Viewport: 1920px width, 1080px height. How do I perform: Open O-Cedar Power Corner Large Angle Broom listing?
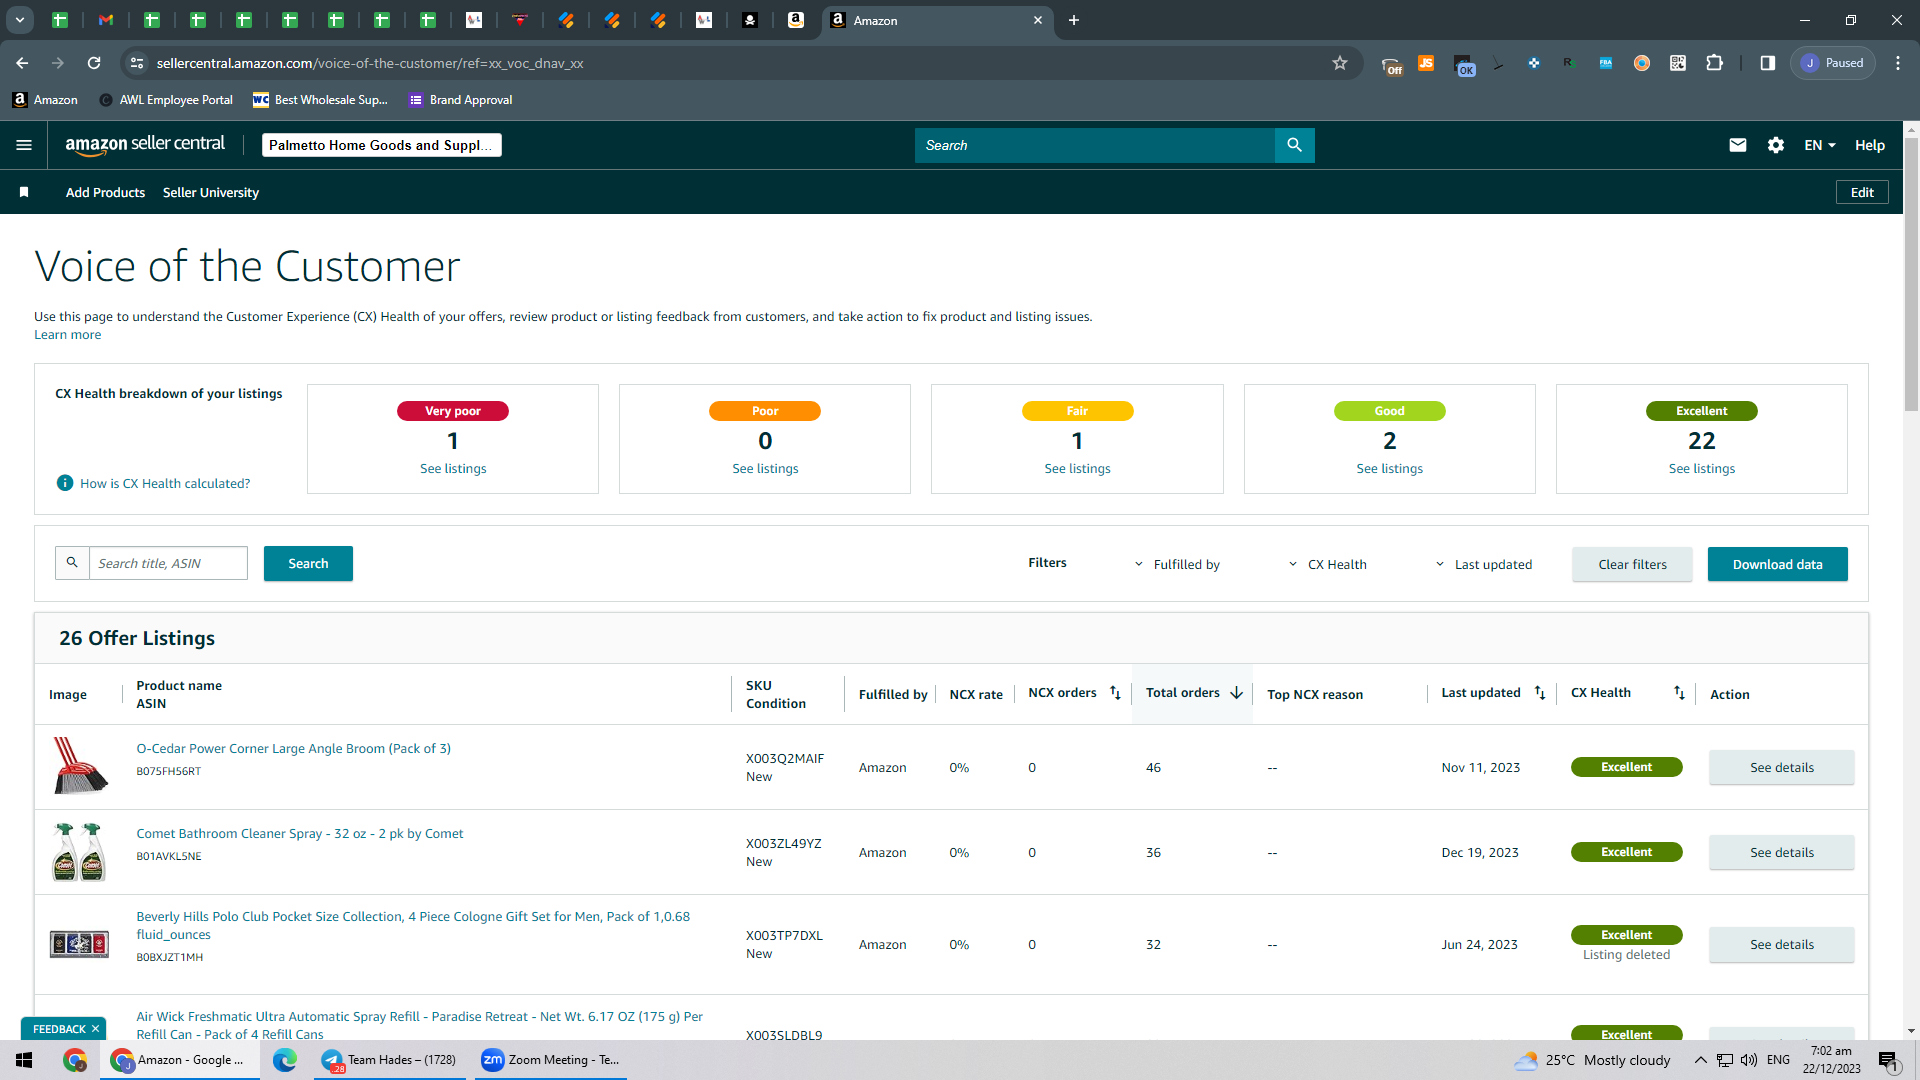[x=293, y=748]
